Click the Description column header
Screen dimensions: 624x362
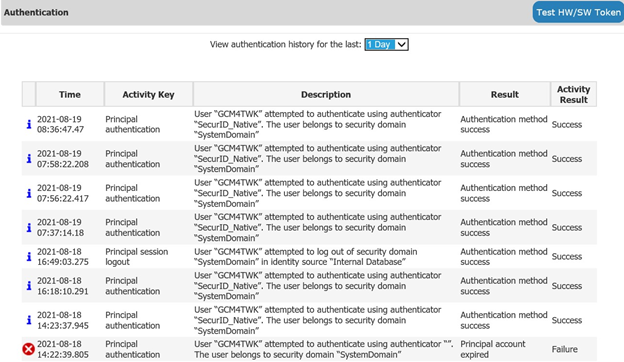point(326,94)
